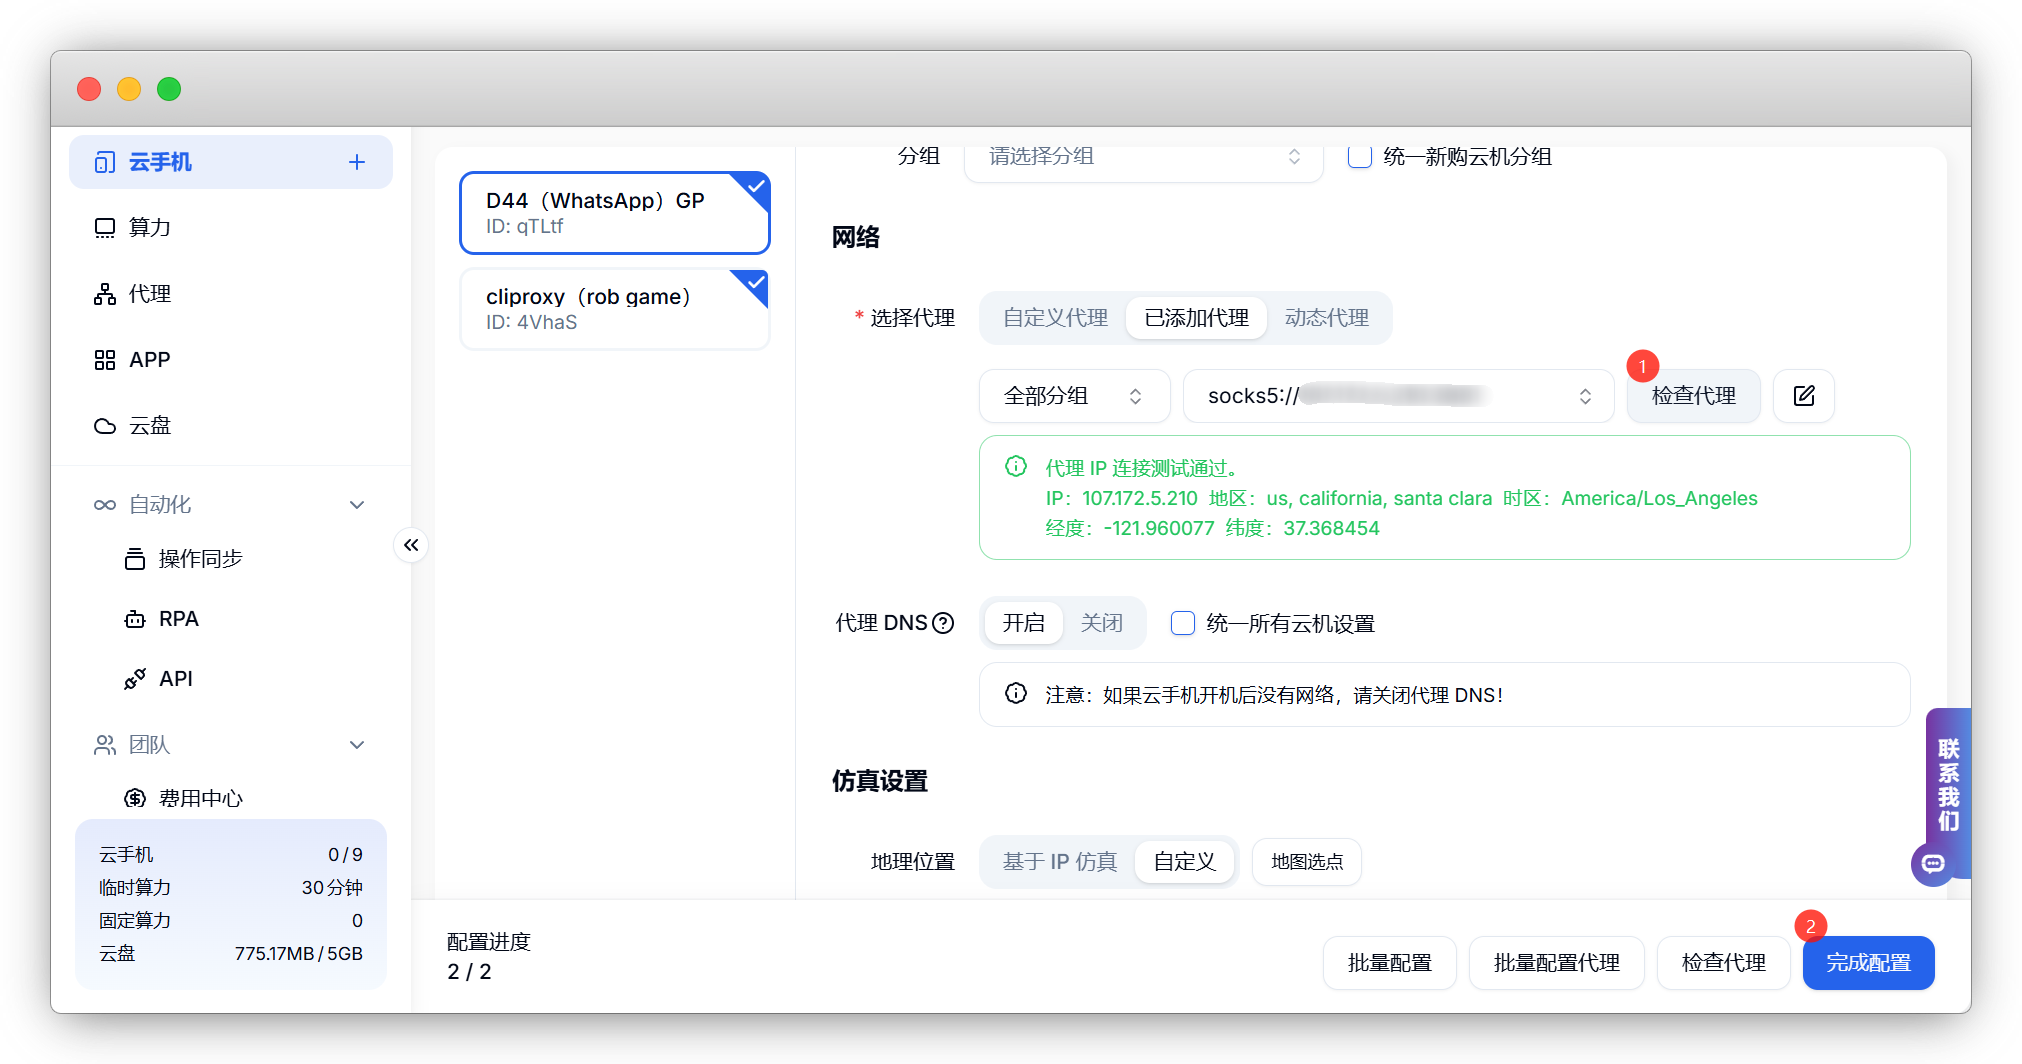Click the 操作同步 icon
The width and height of the screenshot is (2022, 1064).
135,559
